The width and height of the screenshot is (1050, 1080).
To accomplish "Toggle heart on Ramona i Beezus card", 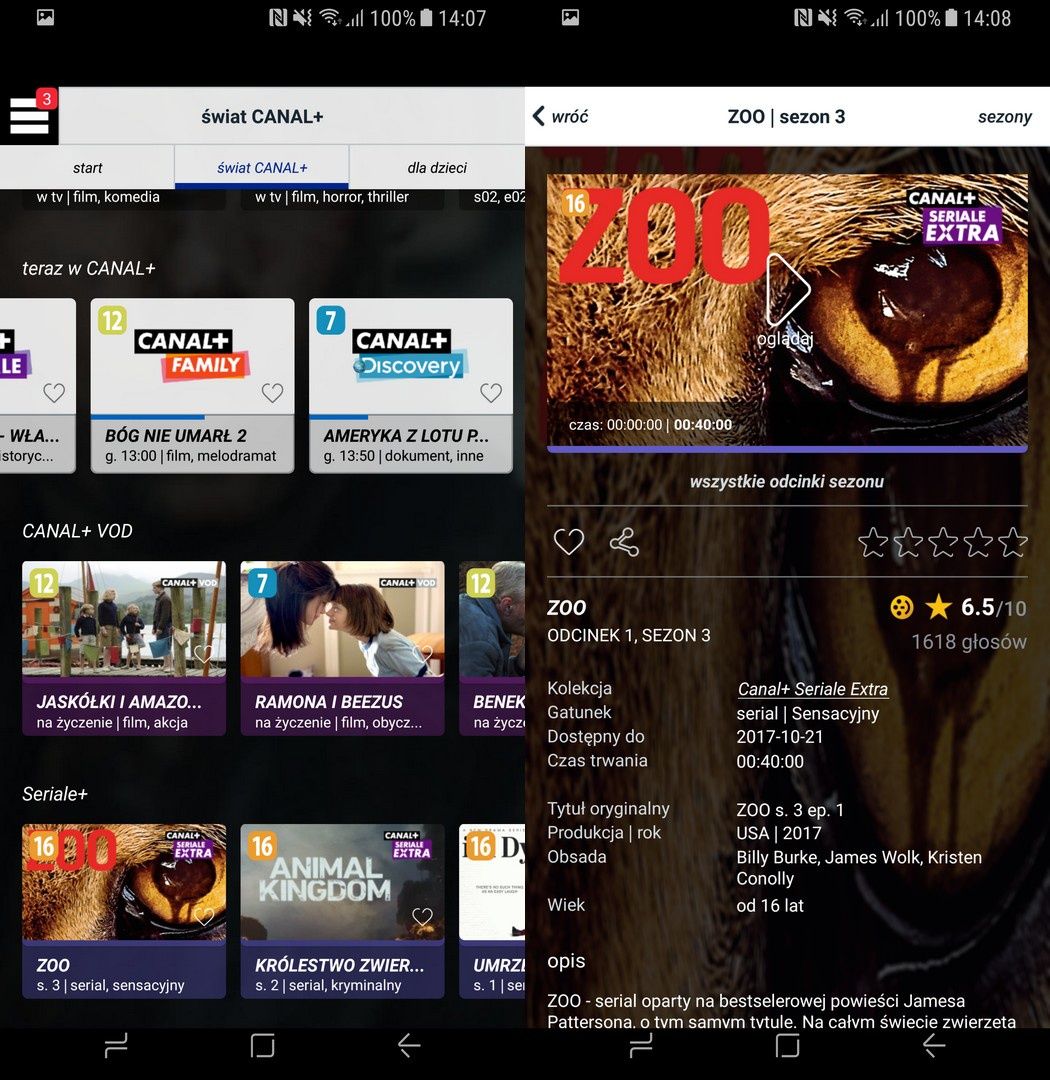I will pos(422,654).
